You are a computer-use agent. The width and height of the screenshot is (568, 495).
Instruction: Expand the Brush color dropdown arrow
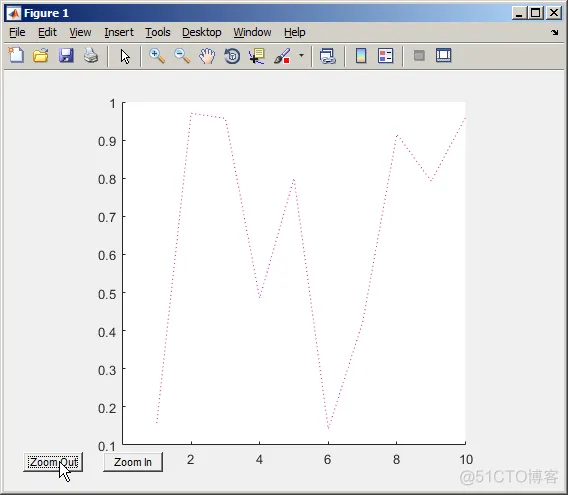click(301, 56)
